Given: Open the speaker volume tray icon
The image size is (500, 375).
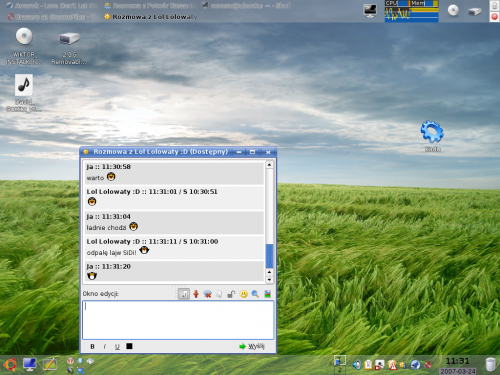Looking at the screenshot, I should click(357, 365).
